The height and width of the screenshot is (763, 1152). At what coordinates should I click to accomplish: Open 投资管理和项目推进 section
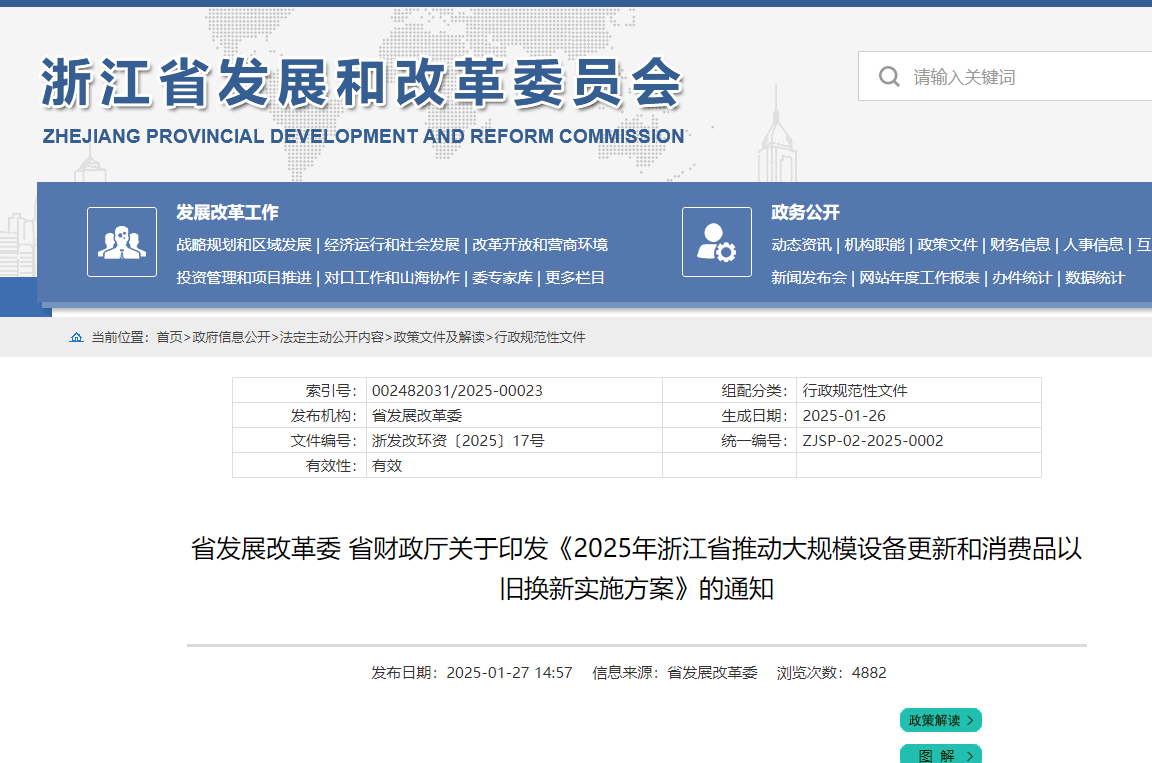click(x=244, y=278)
